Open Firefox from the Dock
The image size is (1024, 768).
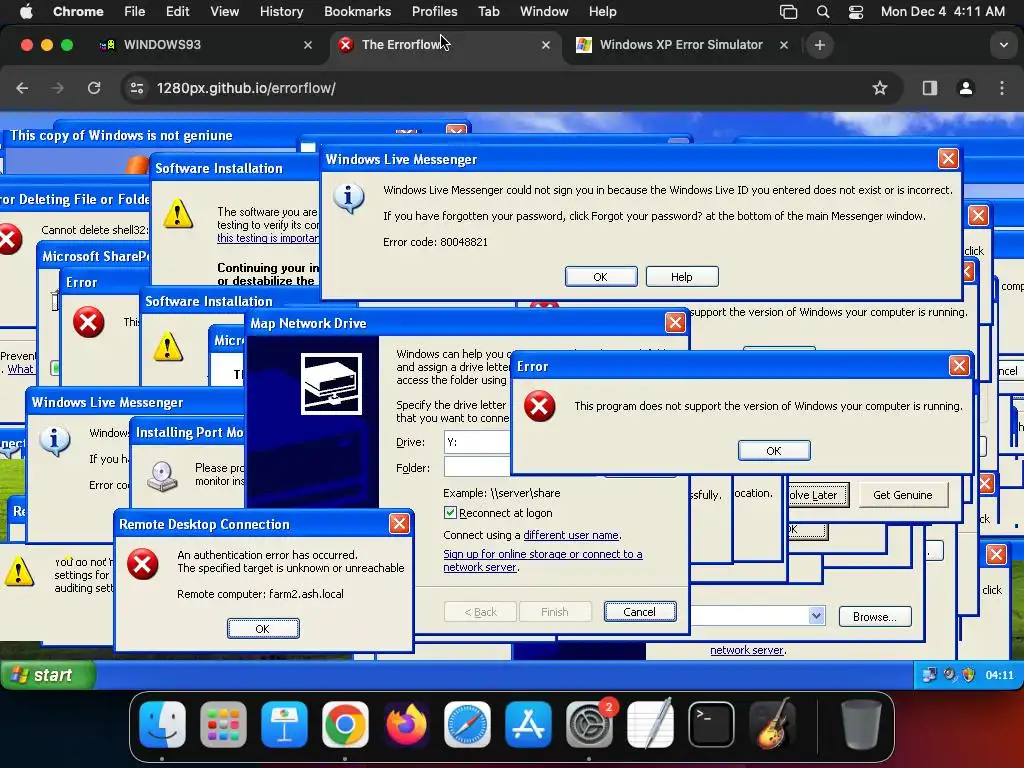click(406, 724)
